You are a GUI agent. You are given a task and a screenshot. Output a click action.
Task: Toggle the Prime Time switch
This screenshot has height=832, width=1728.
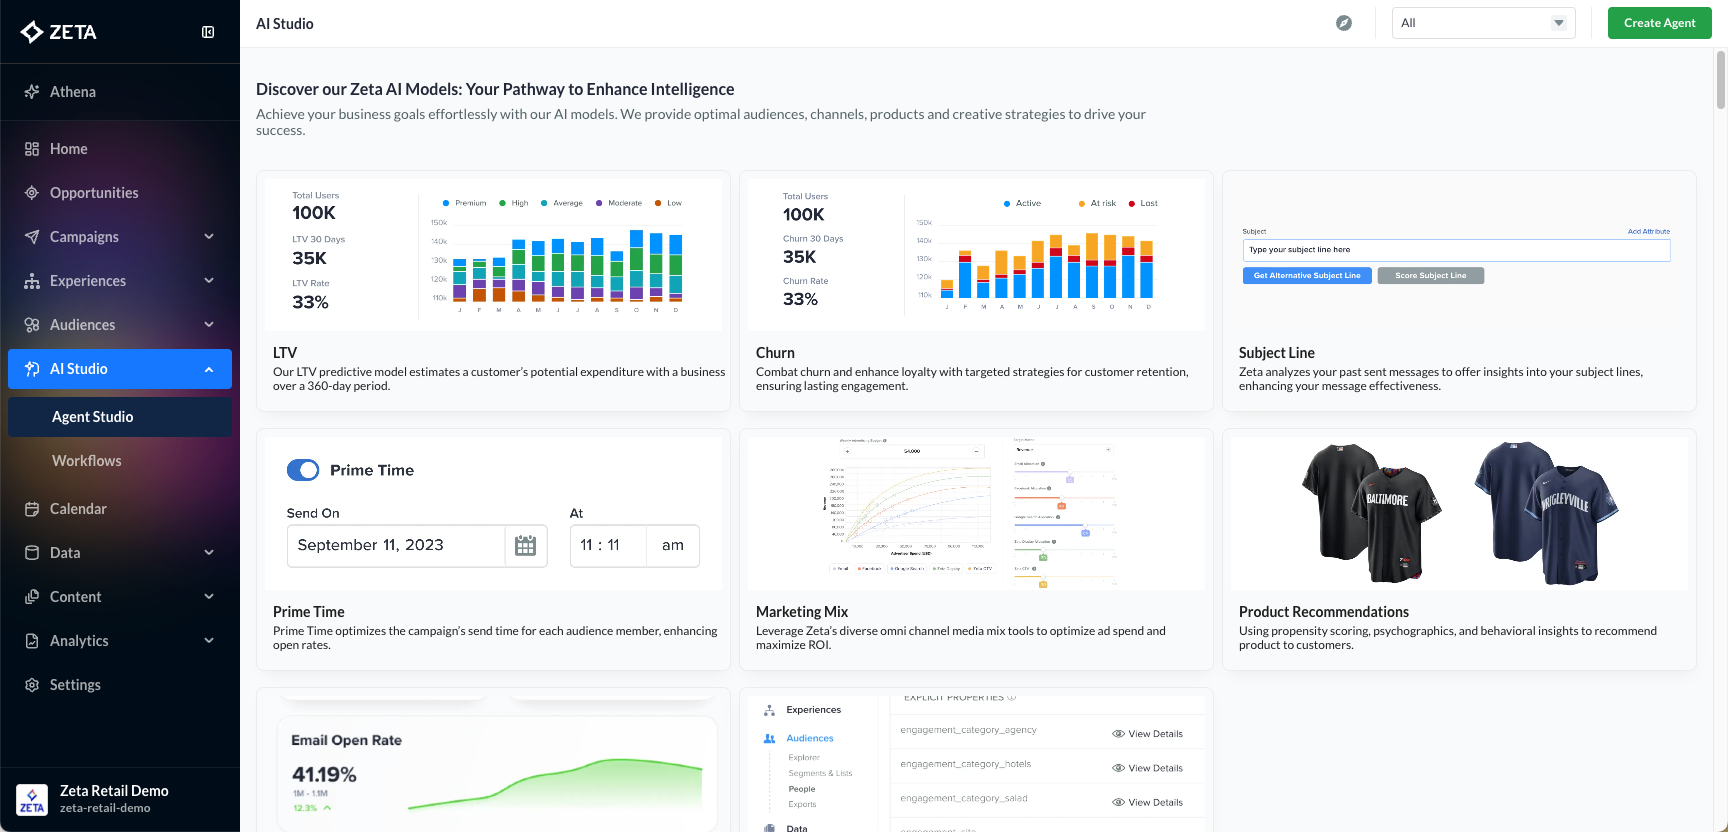click(303, 470)
